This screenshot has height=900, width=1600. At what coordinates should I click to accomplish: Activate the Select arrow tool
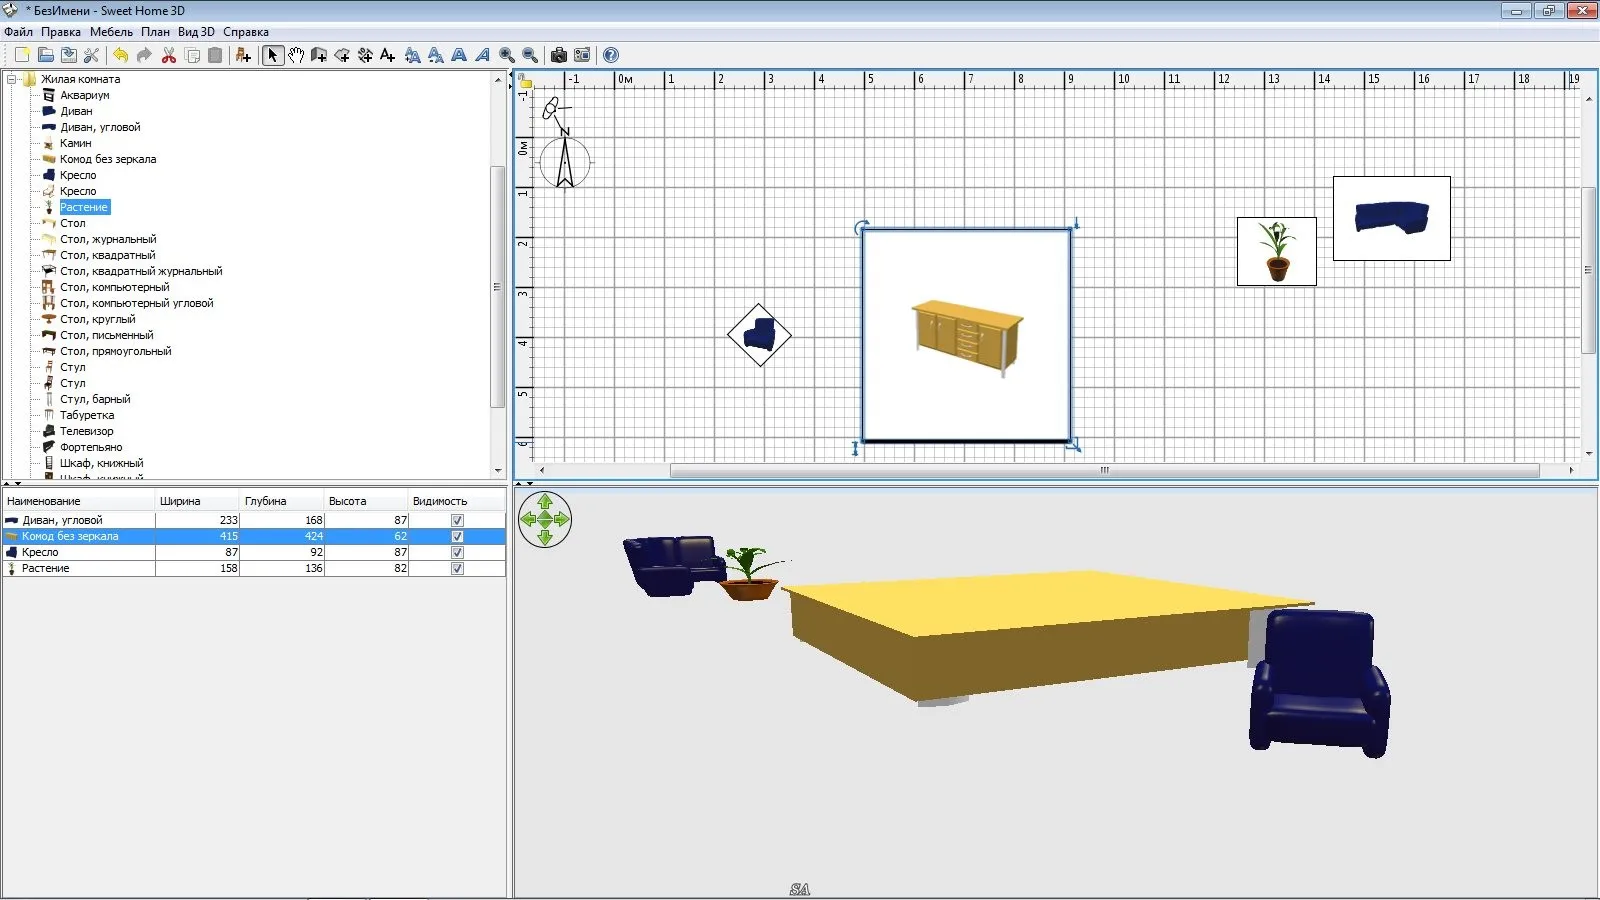(x=272, y=55)
